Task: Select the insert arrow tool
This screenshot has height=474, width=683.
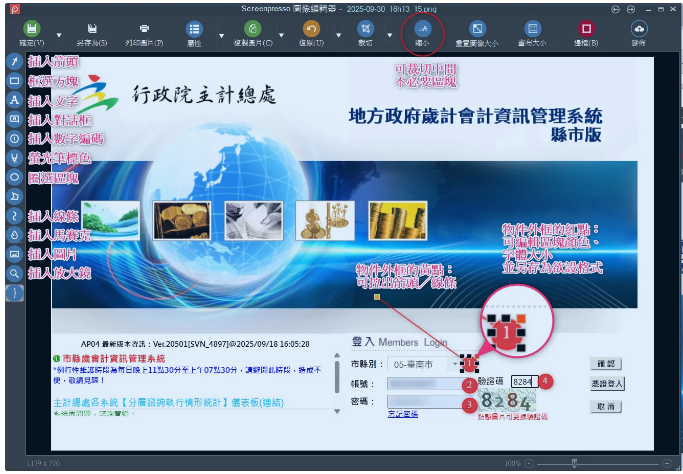Action: click(x=14, y=61)
